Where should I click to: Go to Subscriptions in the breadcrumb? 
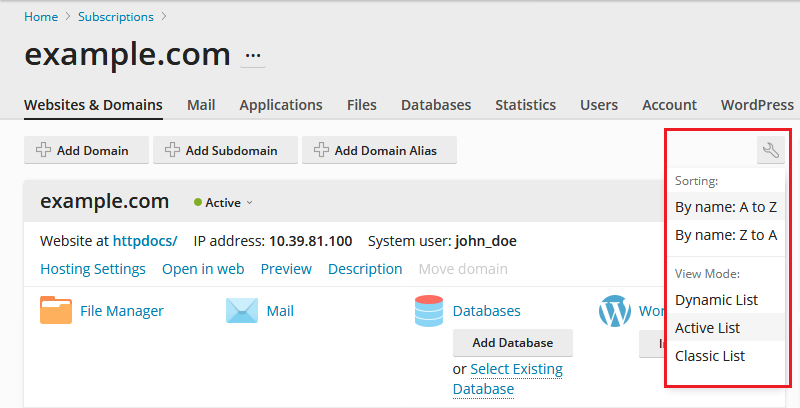pos(117,17)
